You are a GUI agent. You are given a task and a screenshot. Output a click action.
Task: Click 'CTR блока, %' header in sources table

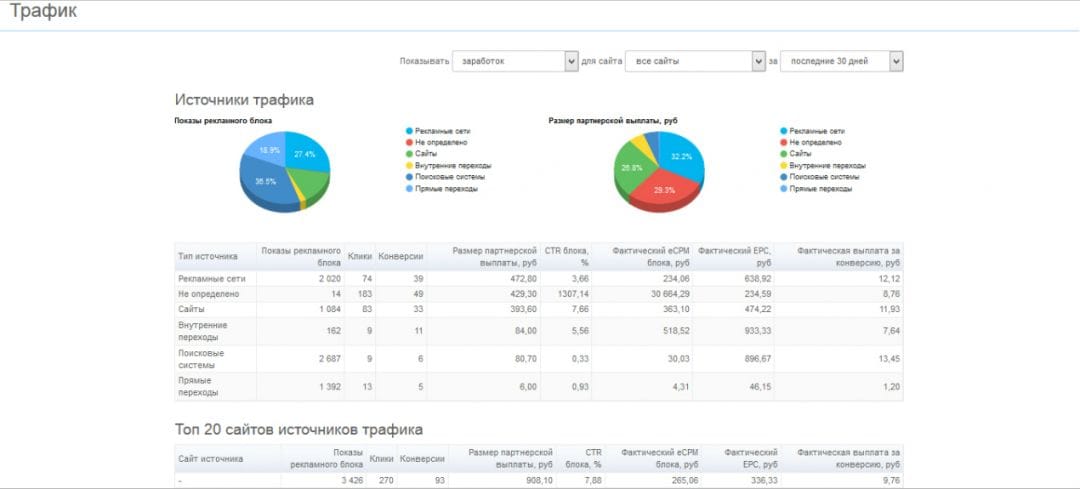(565, 256)
